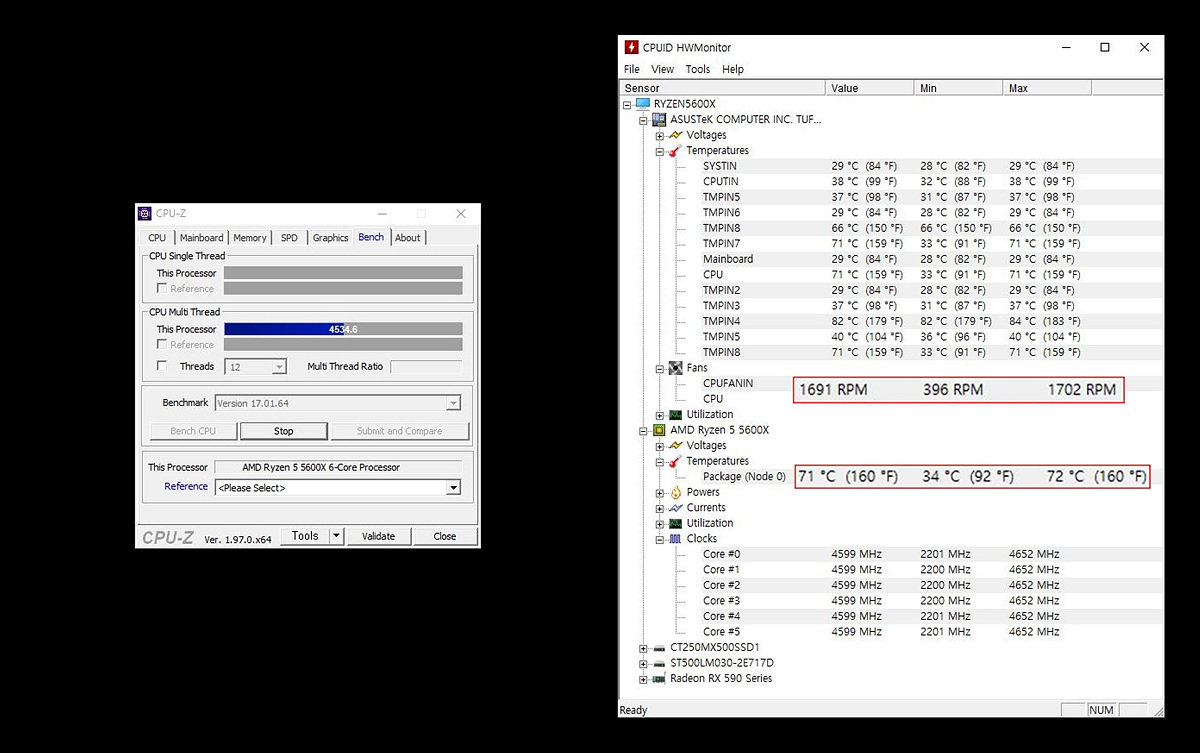Image resolution: width=1200 pixels, height=753 pixels.
Task: Switch to the SPD tab in CPU-Z
Action: pyautogui.click(x=289, y=238)
